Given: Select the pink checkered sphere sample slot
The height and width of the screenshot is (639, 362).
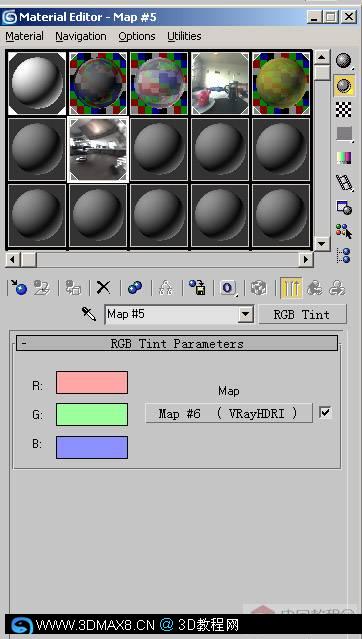Looking at the screenshot, I should pos(159,83).
